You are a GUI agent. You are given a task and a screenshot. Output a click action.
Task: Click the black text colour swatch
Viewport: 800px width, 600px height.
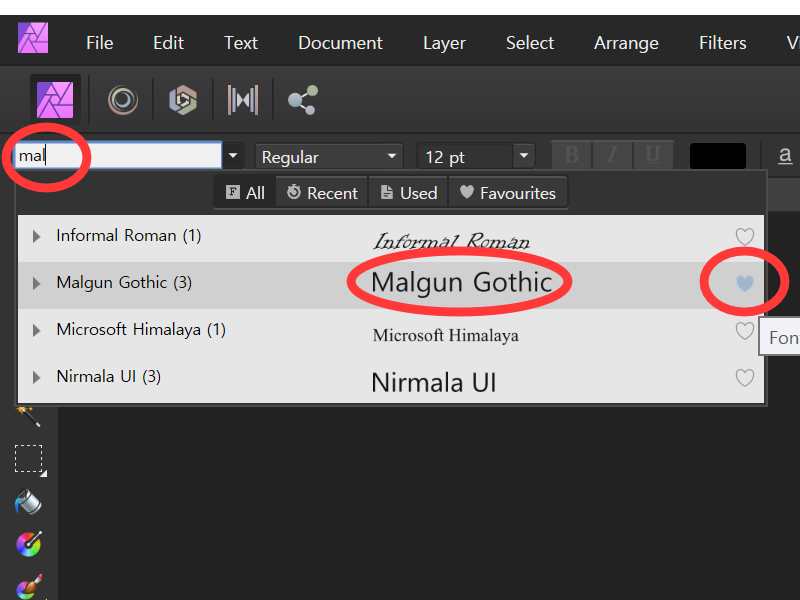pyautogui.click(x=717, y=156)
